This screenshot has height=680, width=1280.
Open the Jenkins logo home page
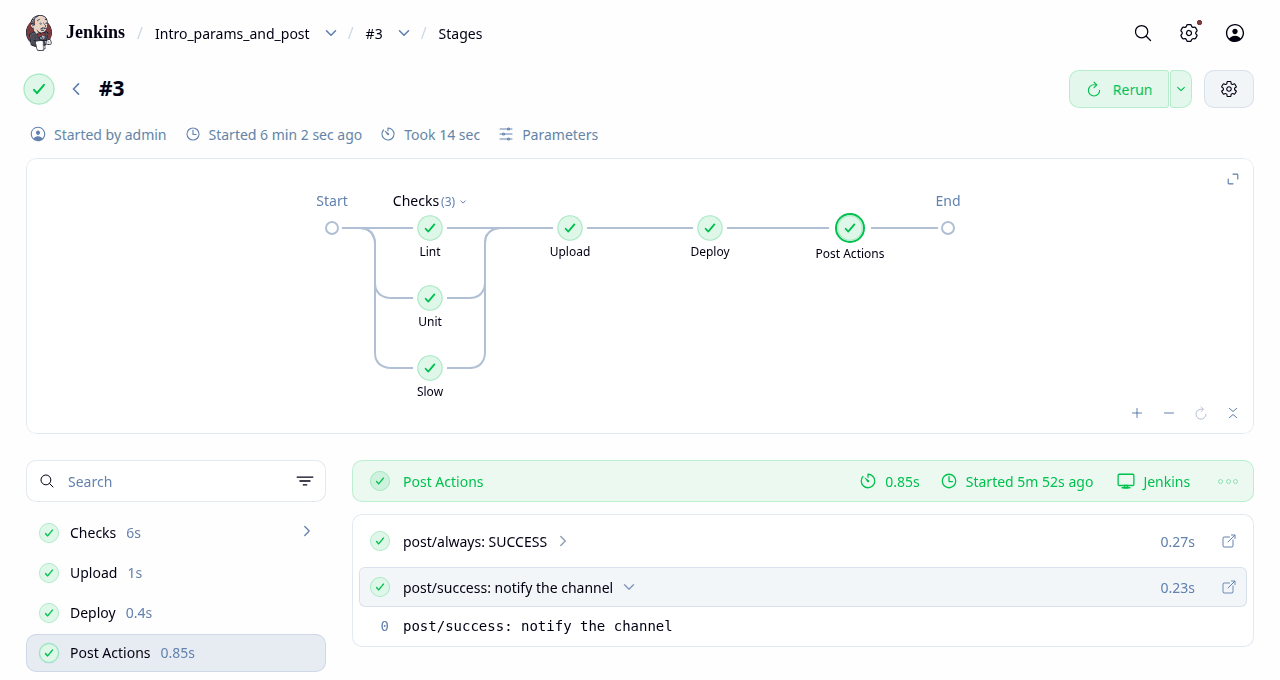tap(39, 33)
